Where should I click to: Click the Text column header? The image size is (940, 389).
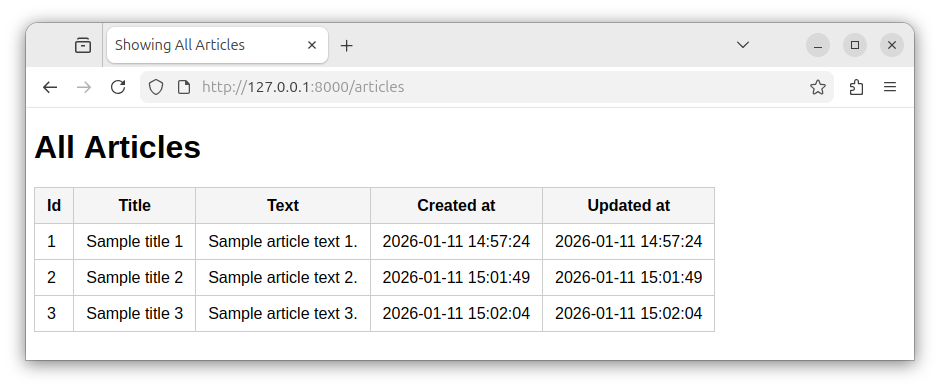(283, 206)
